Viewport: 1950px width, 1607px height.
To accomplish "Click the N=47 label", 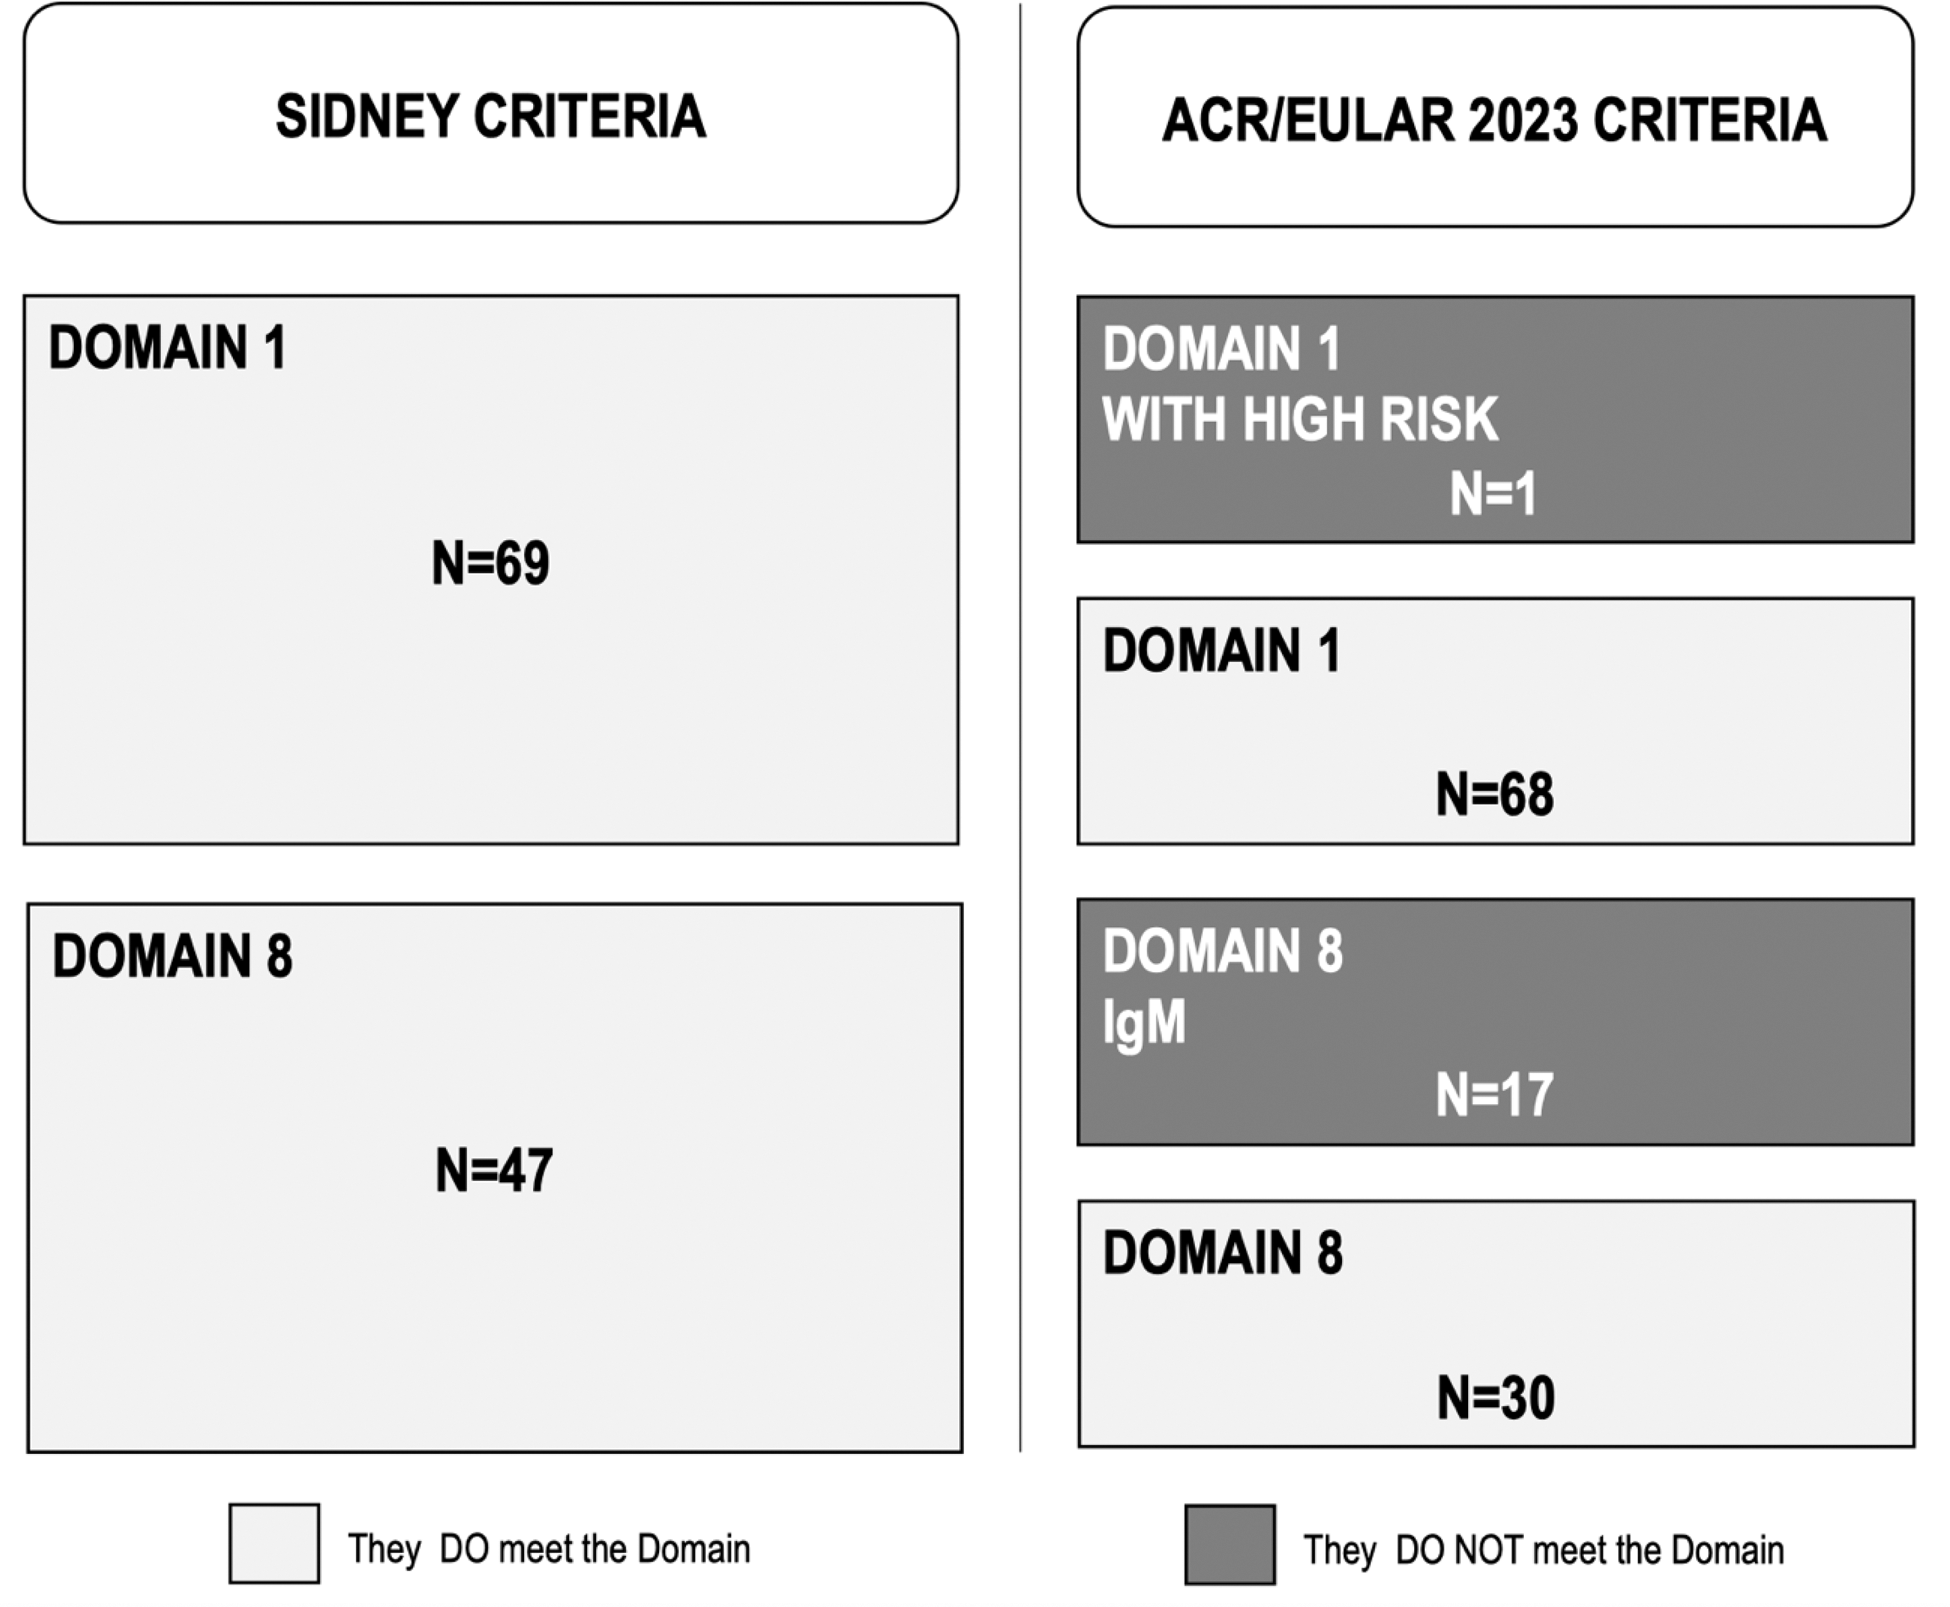I will 494,1170.
